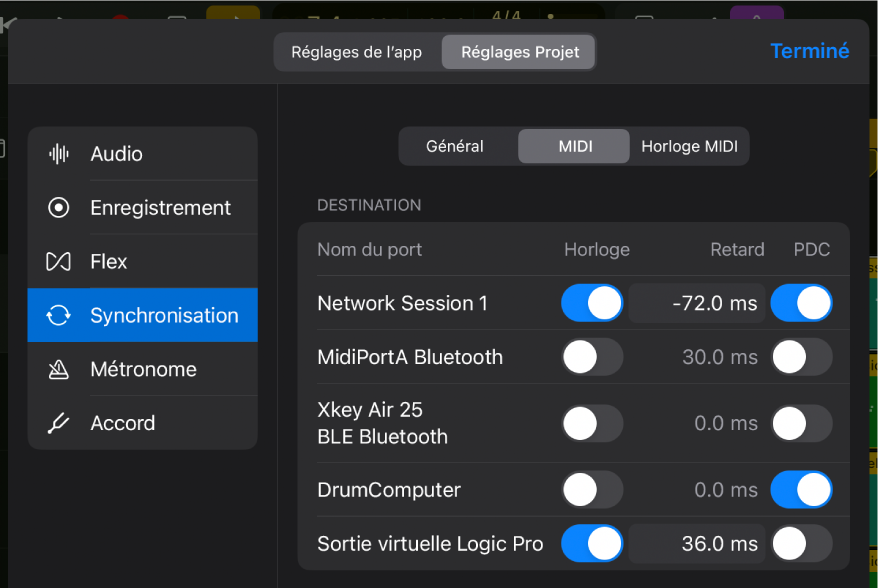
Task: Disable Horloge for Network Session 1
Action: 592,303
